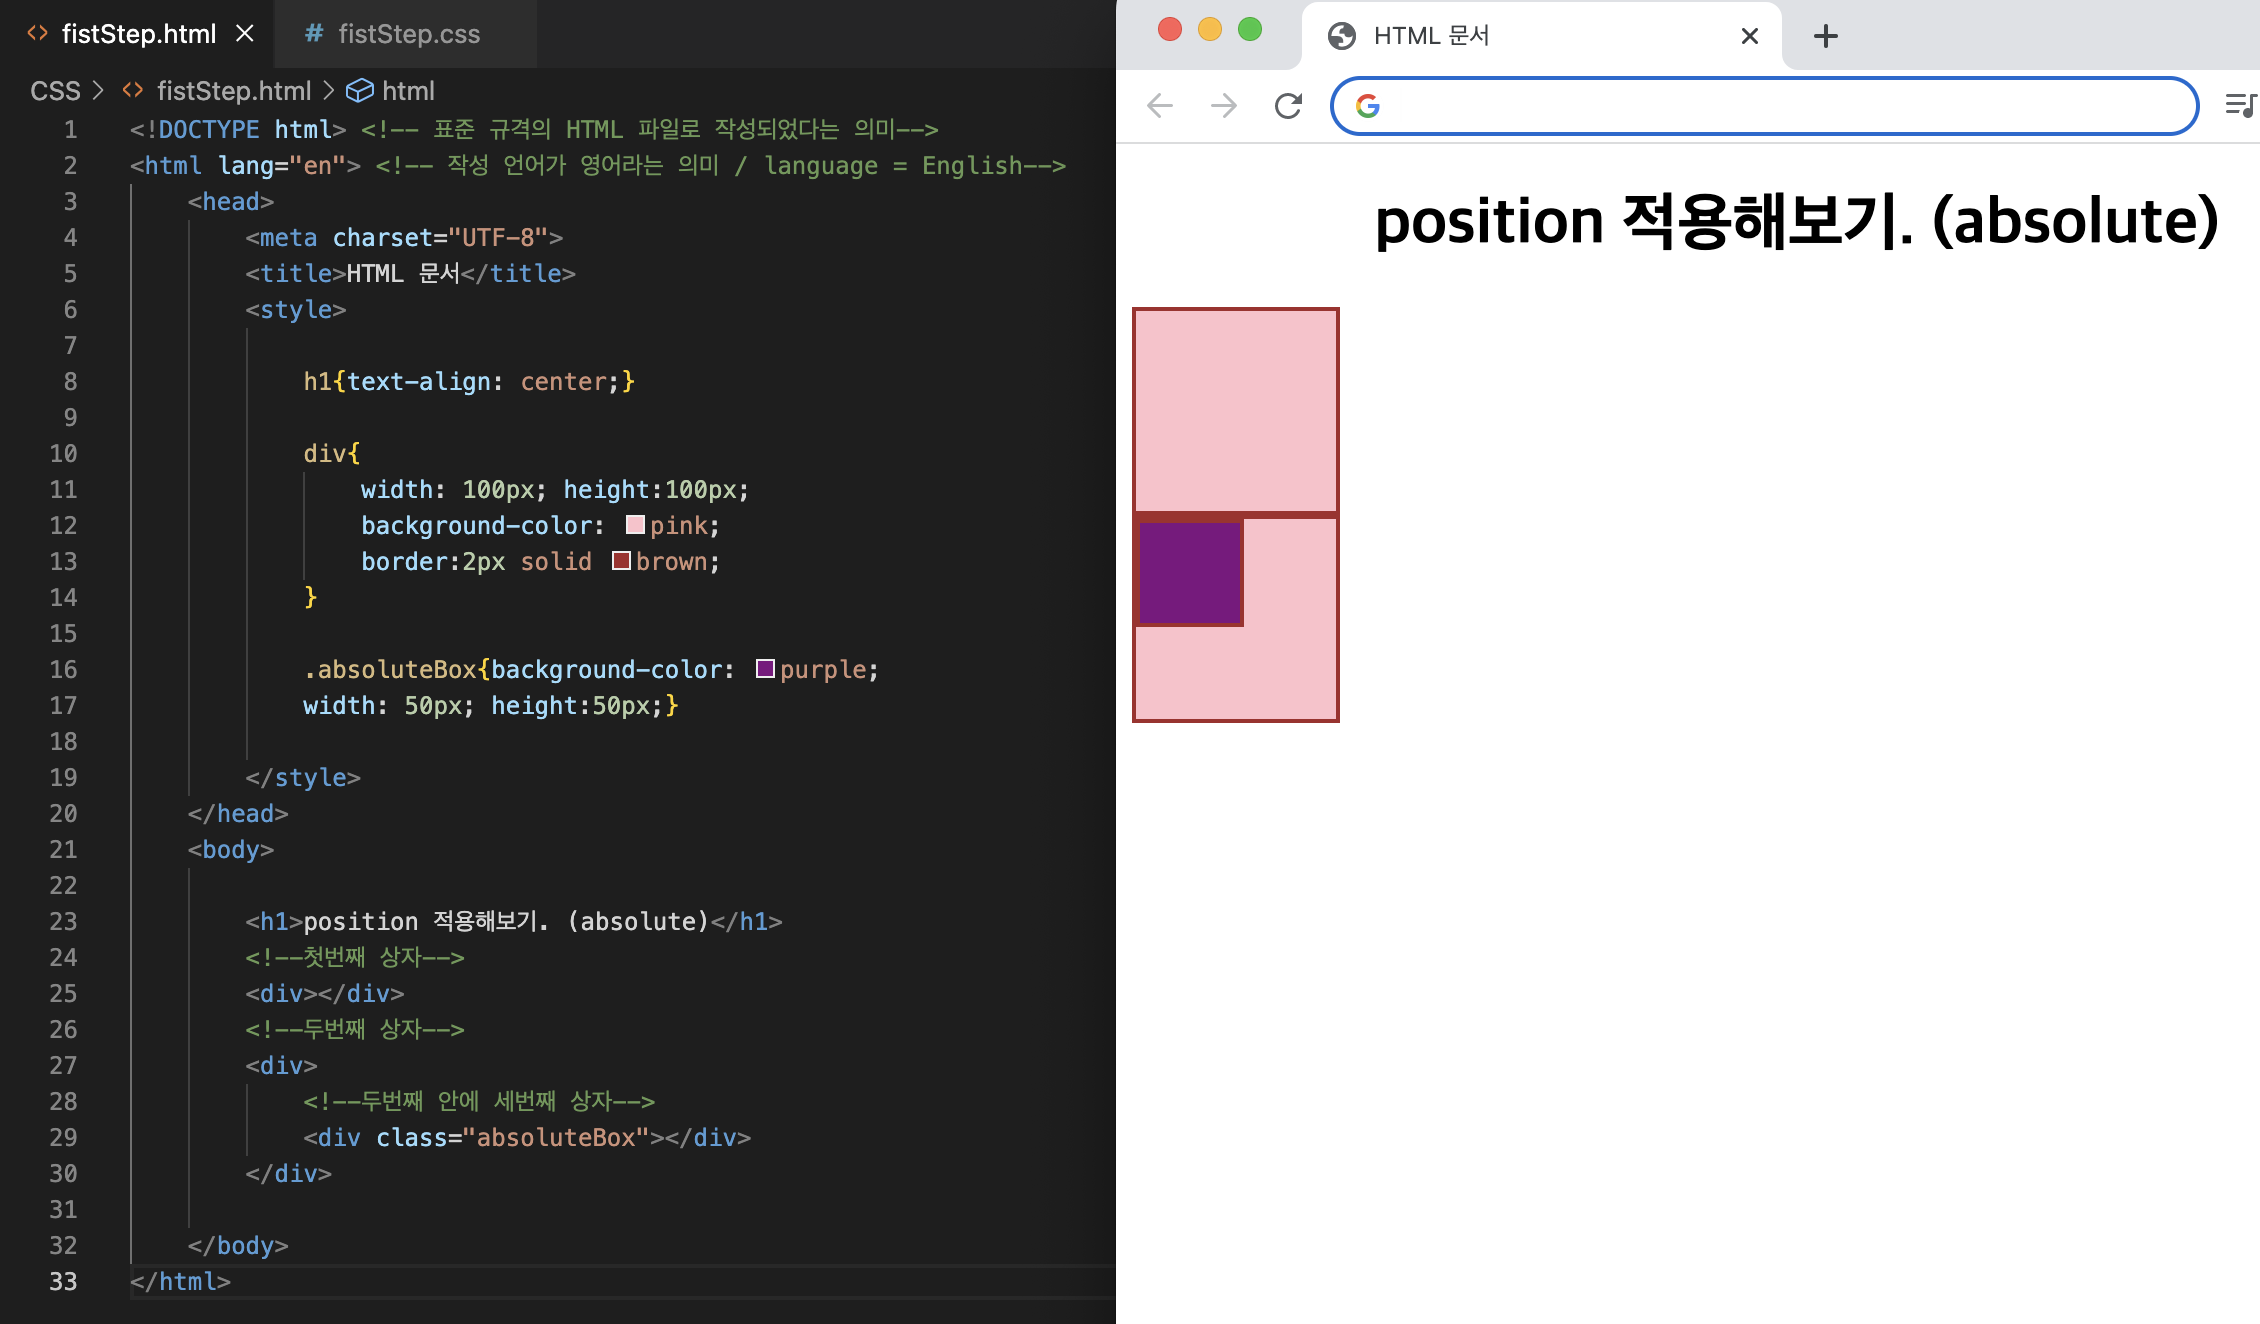Click the CSS folder breadcrumb

click(55, 91)
